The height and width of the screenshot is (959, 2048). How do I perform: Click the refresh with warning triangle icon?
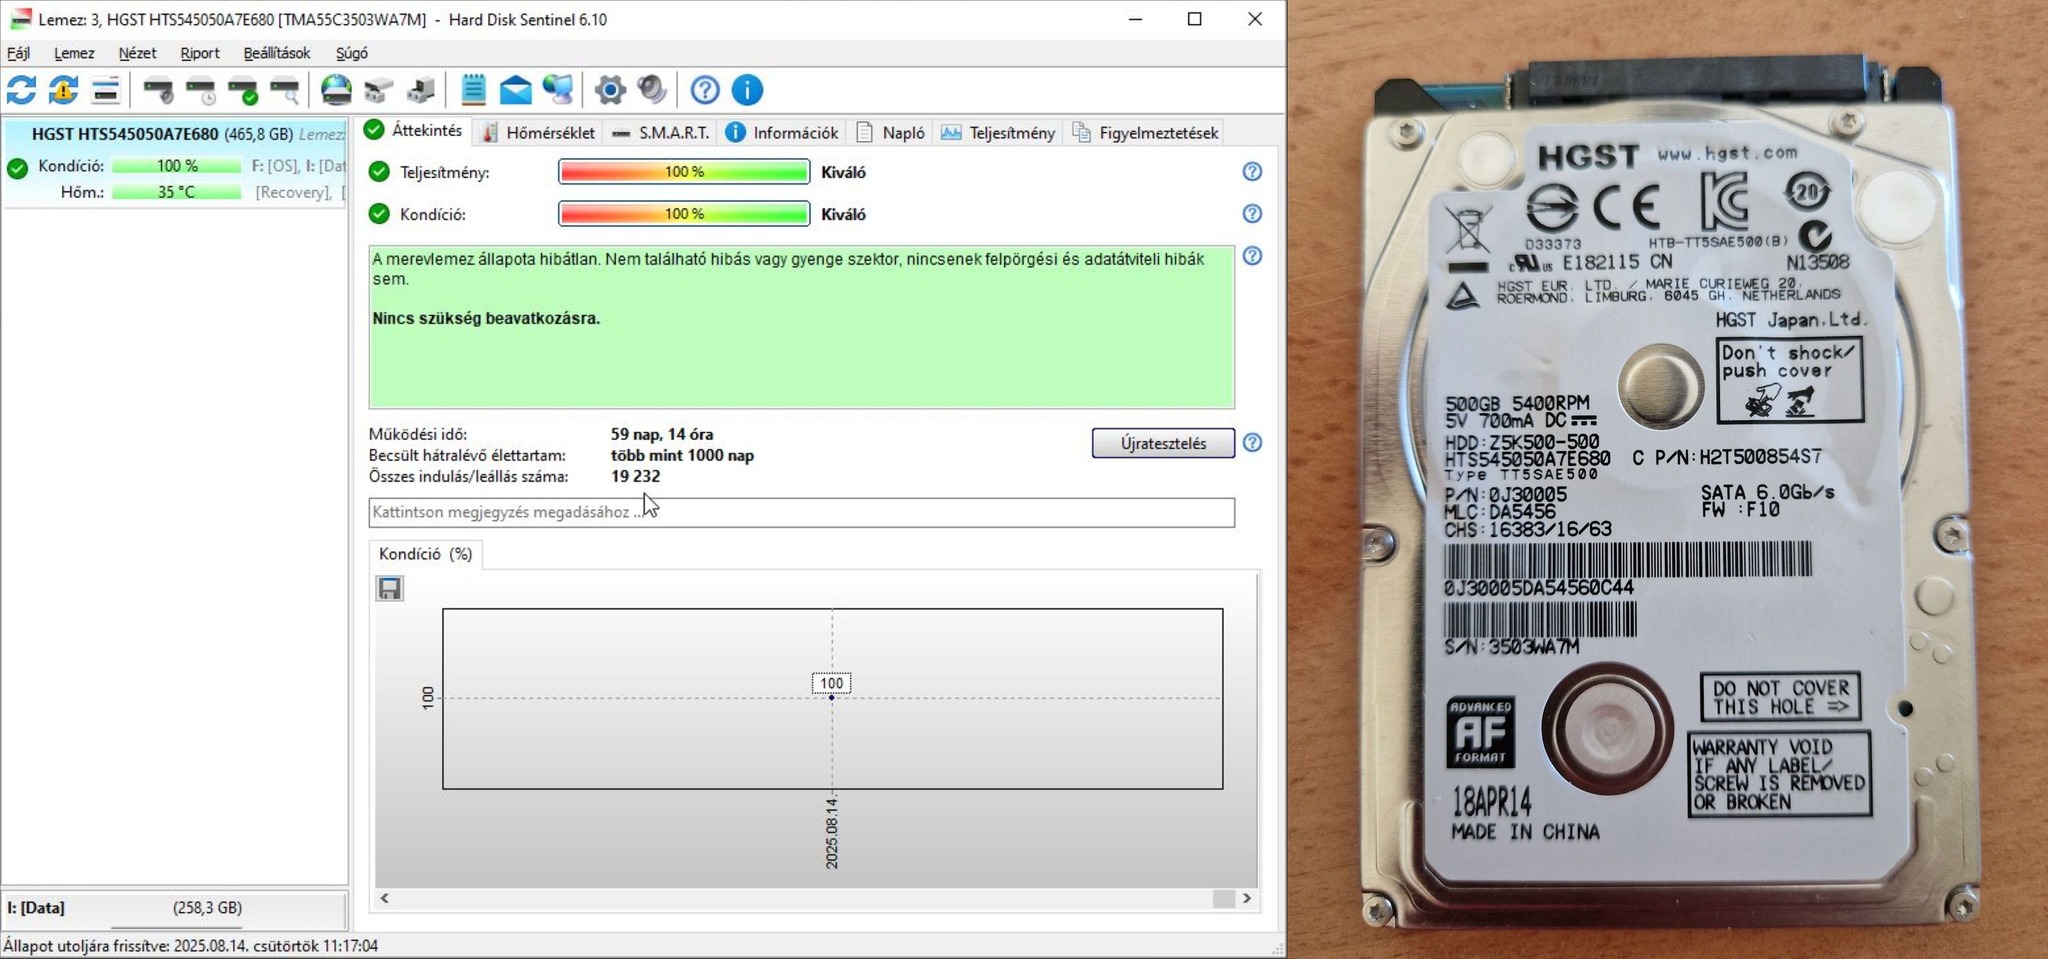[63, 90]
